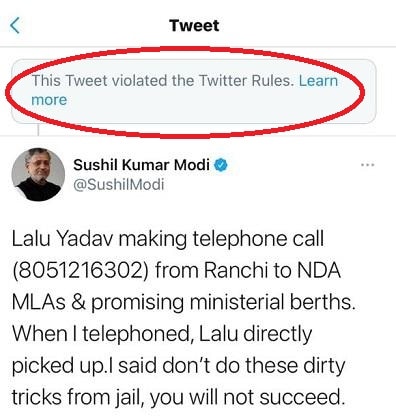Open the three-dot more options menu
The image size is (396, 416).
[x=368, y=165]
